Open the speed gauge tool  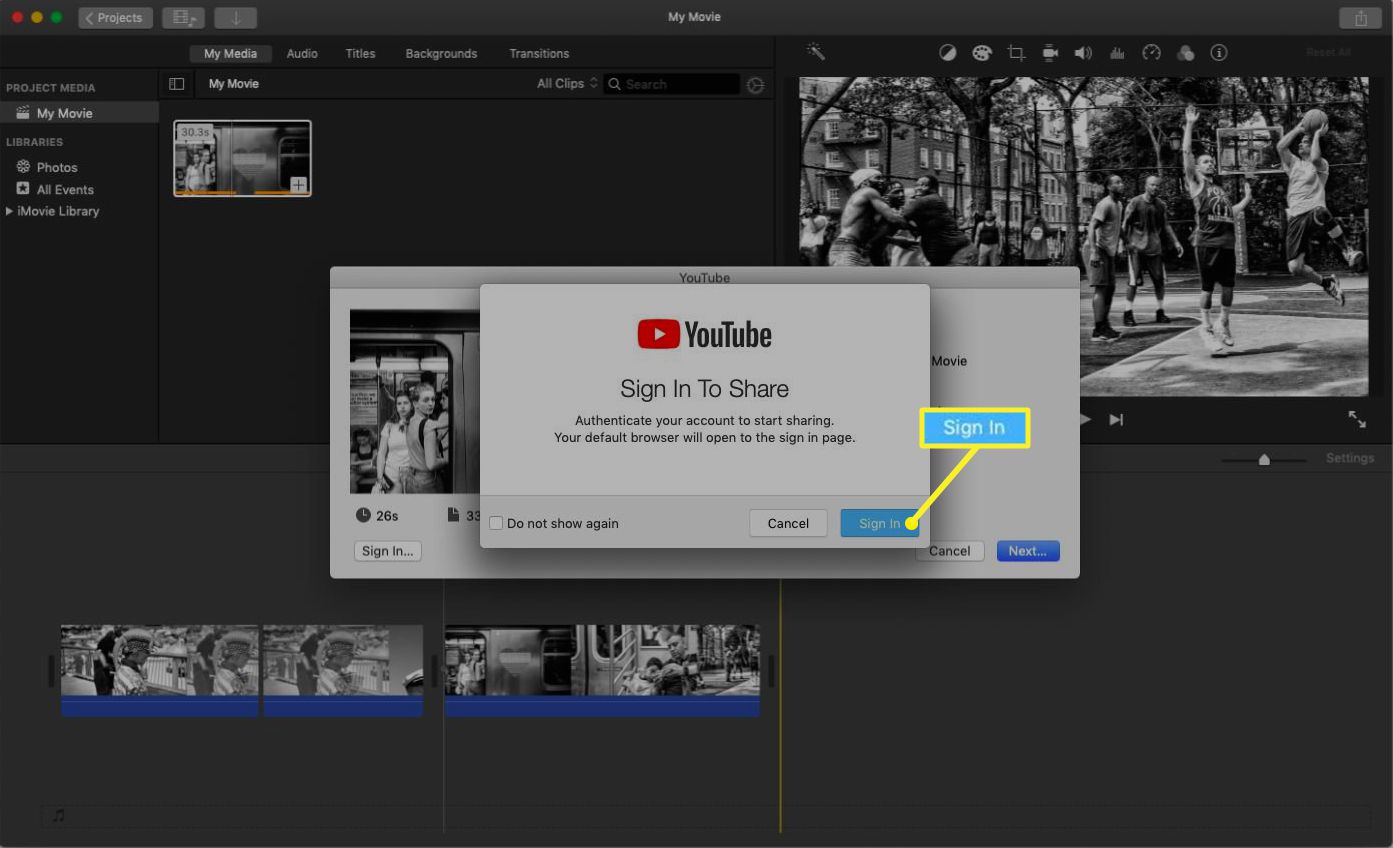[x=1151, y=53]
